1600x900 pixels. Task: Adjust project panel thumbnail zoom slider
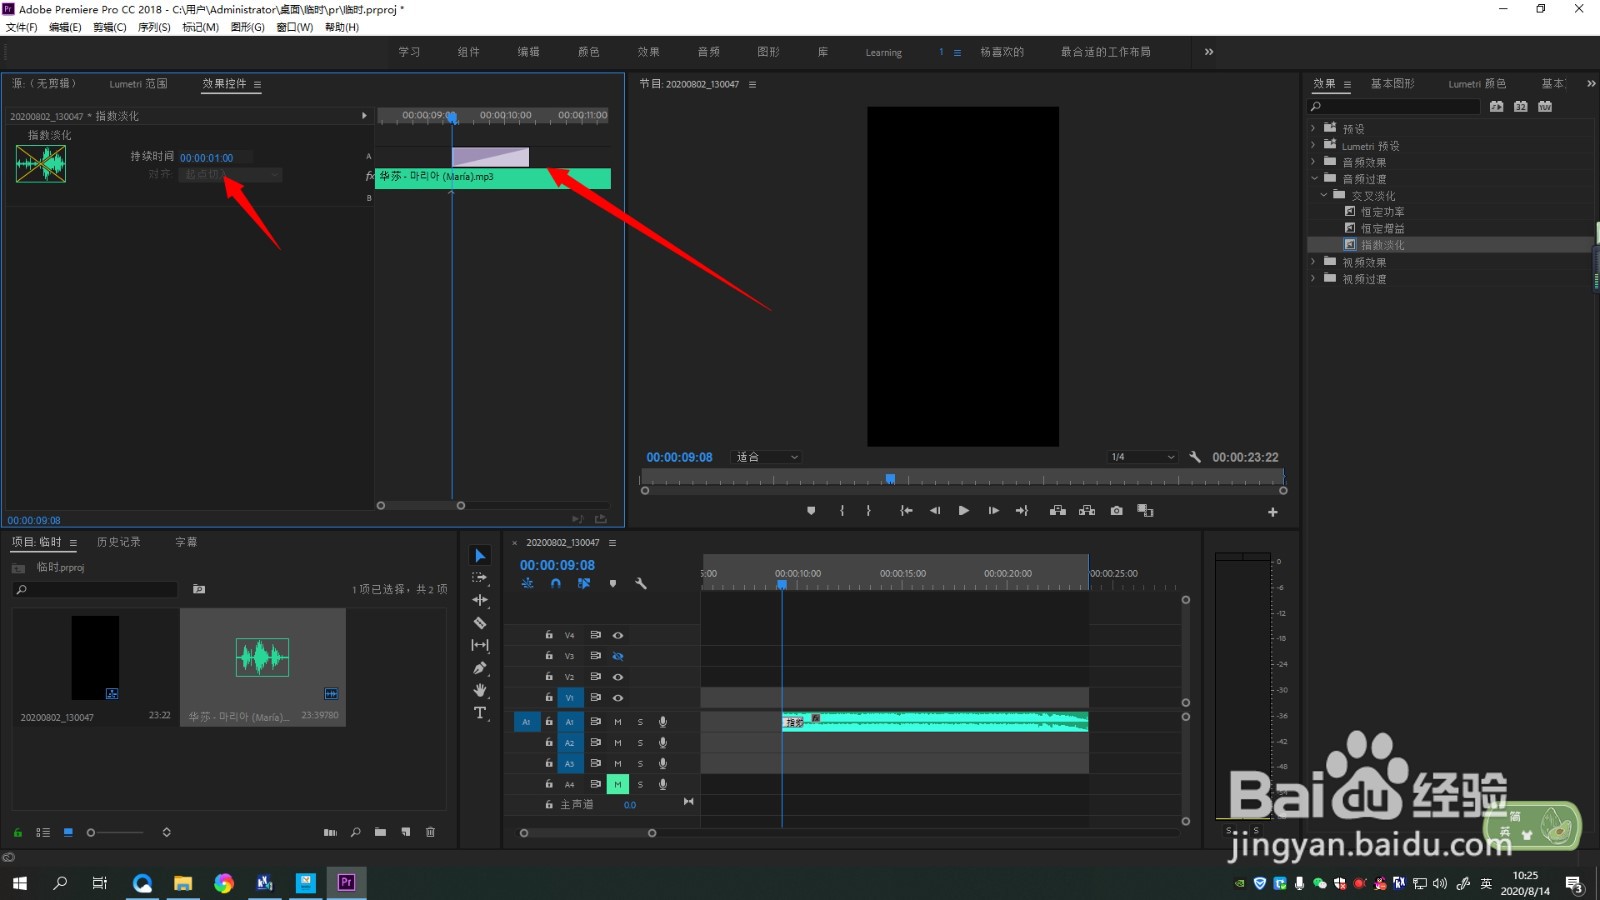91,832
